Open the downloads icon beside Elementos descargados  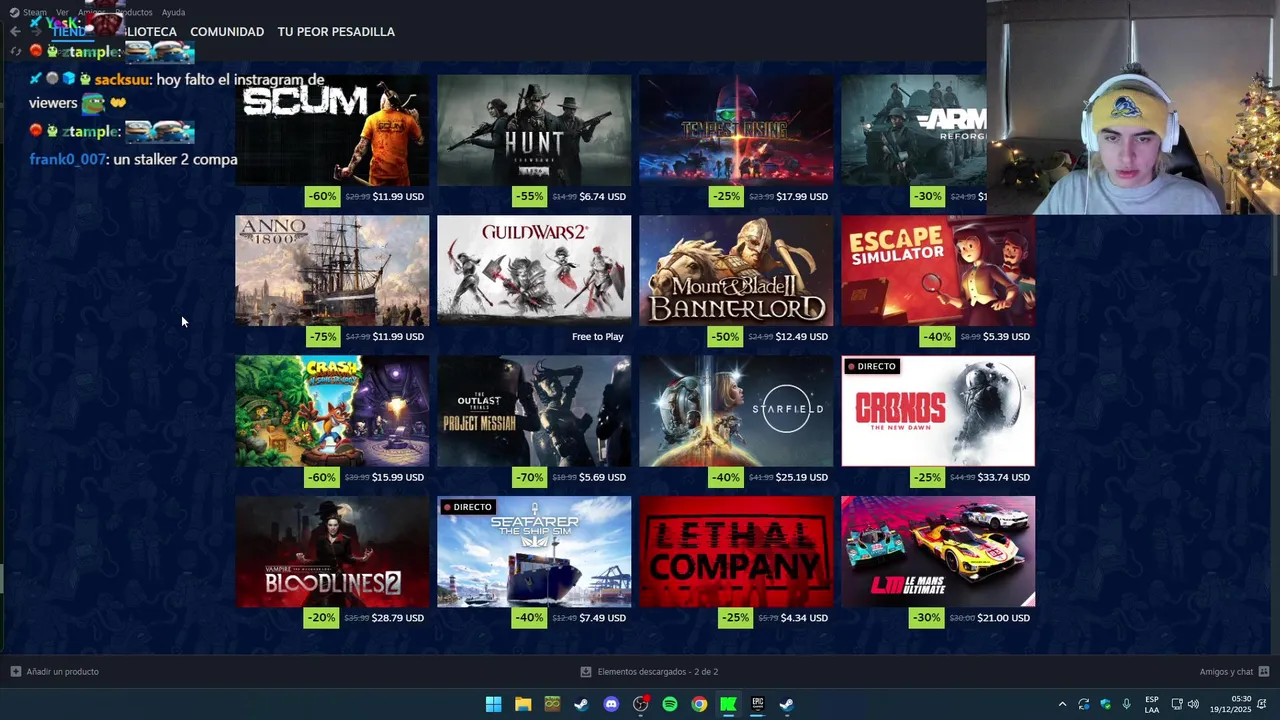[586, 672]
